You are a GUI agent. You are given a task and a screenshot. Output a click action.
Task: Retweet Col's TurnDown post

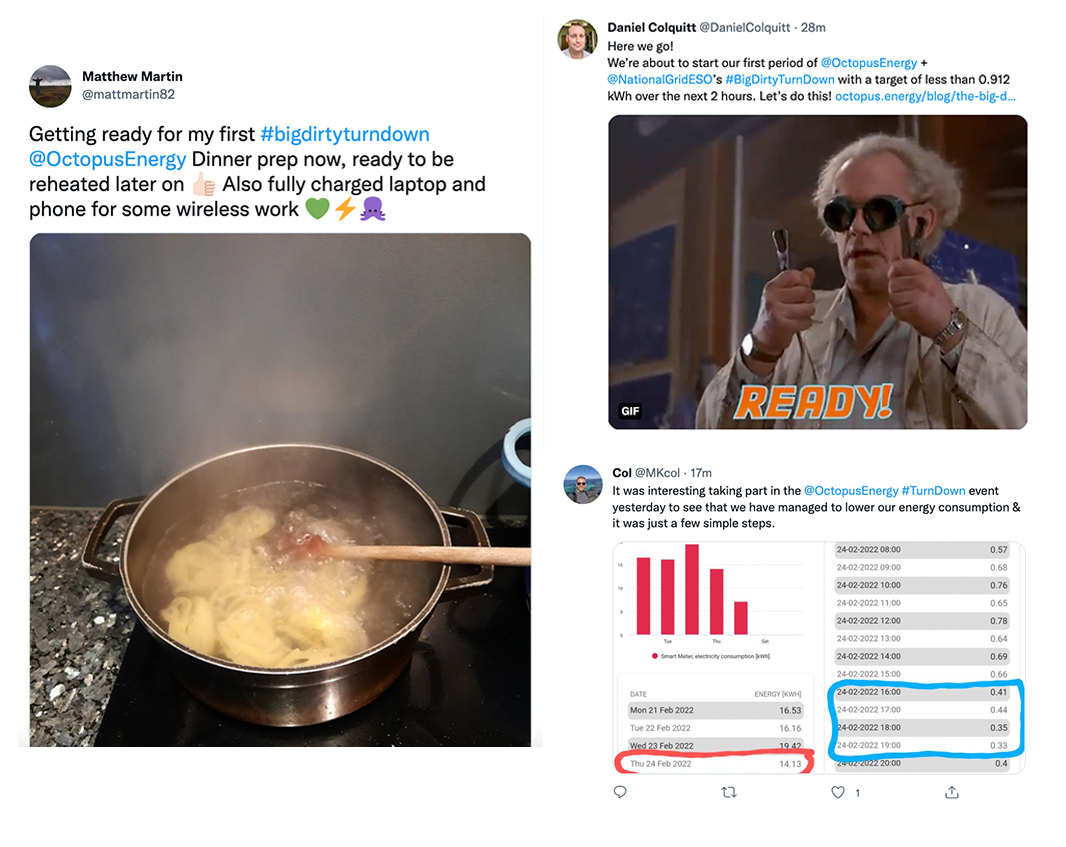pos(729,792)
